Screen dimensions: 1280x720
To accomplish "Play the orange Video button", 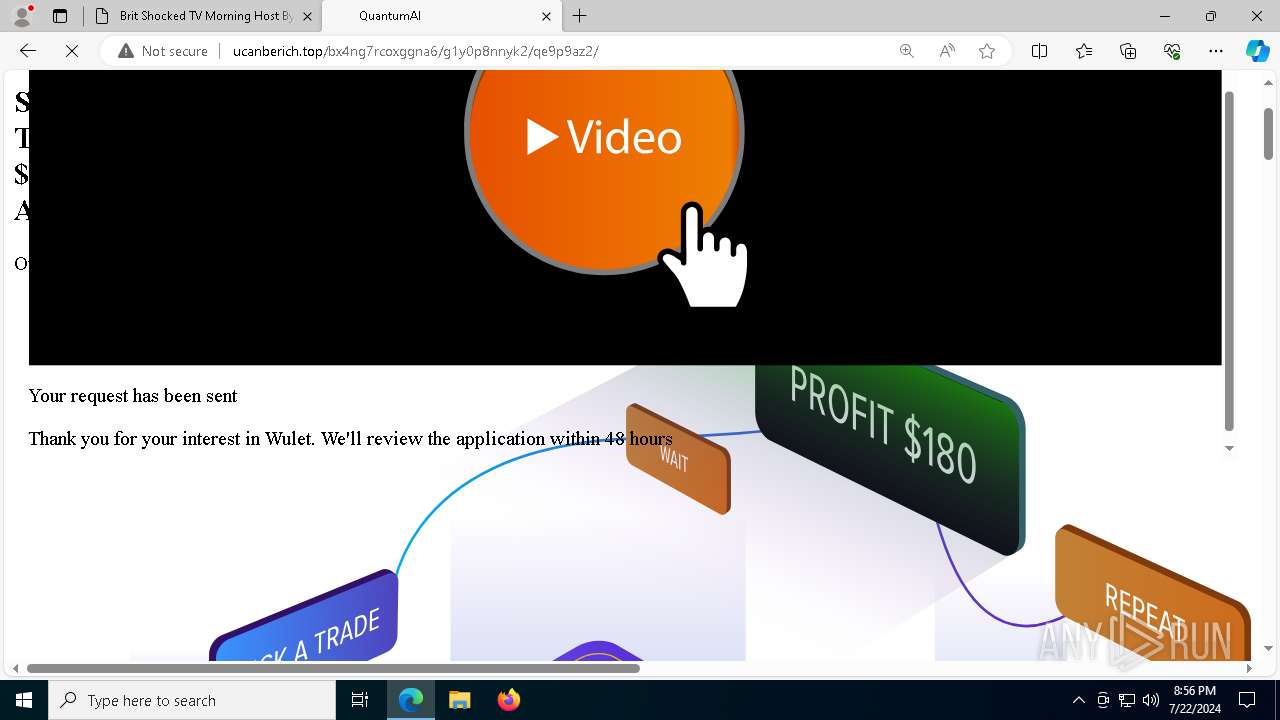I will click(x=604, y=138).
